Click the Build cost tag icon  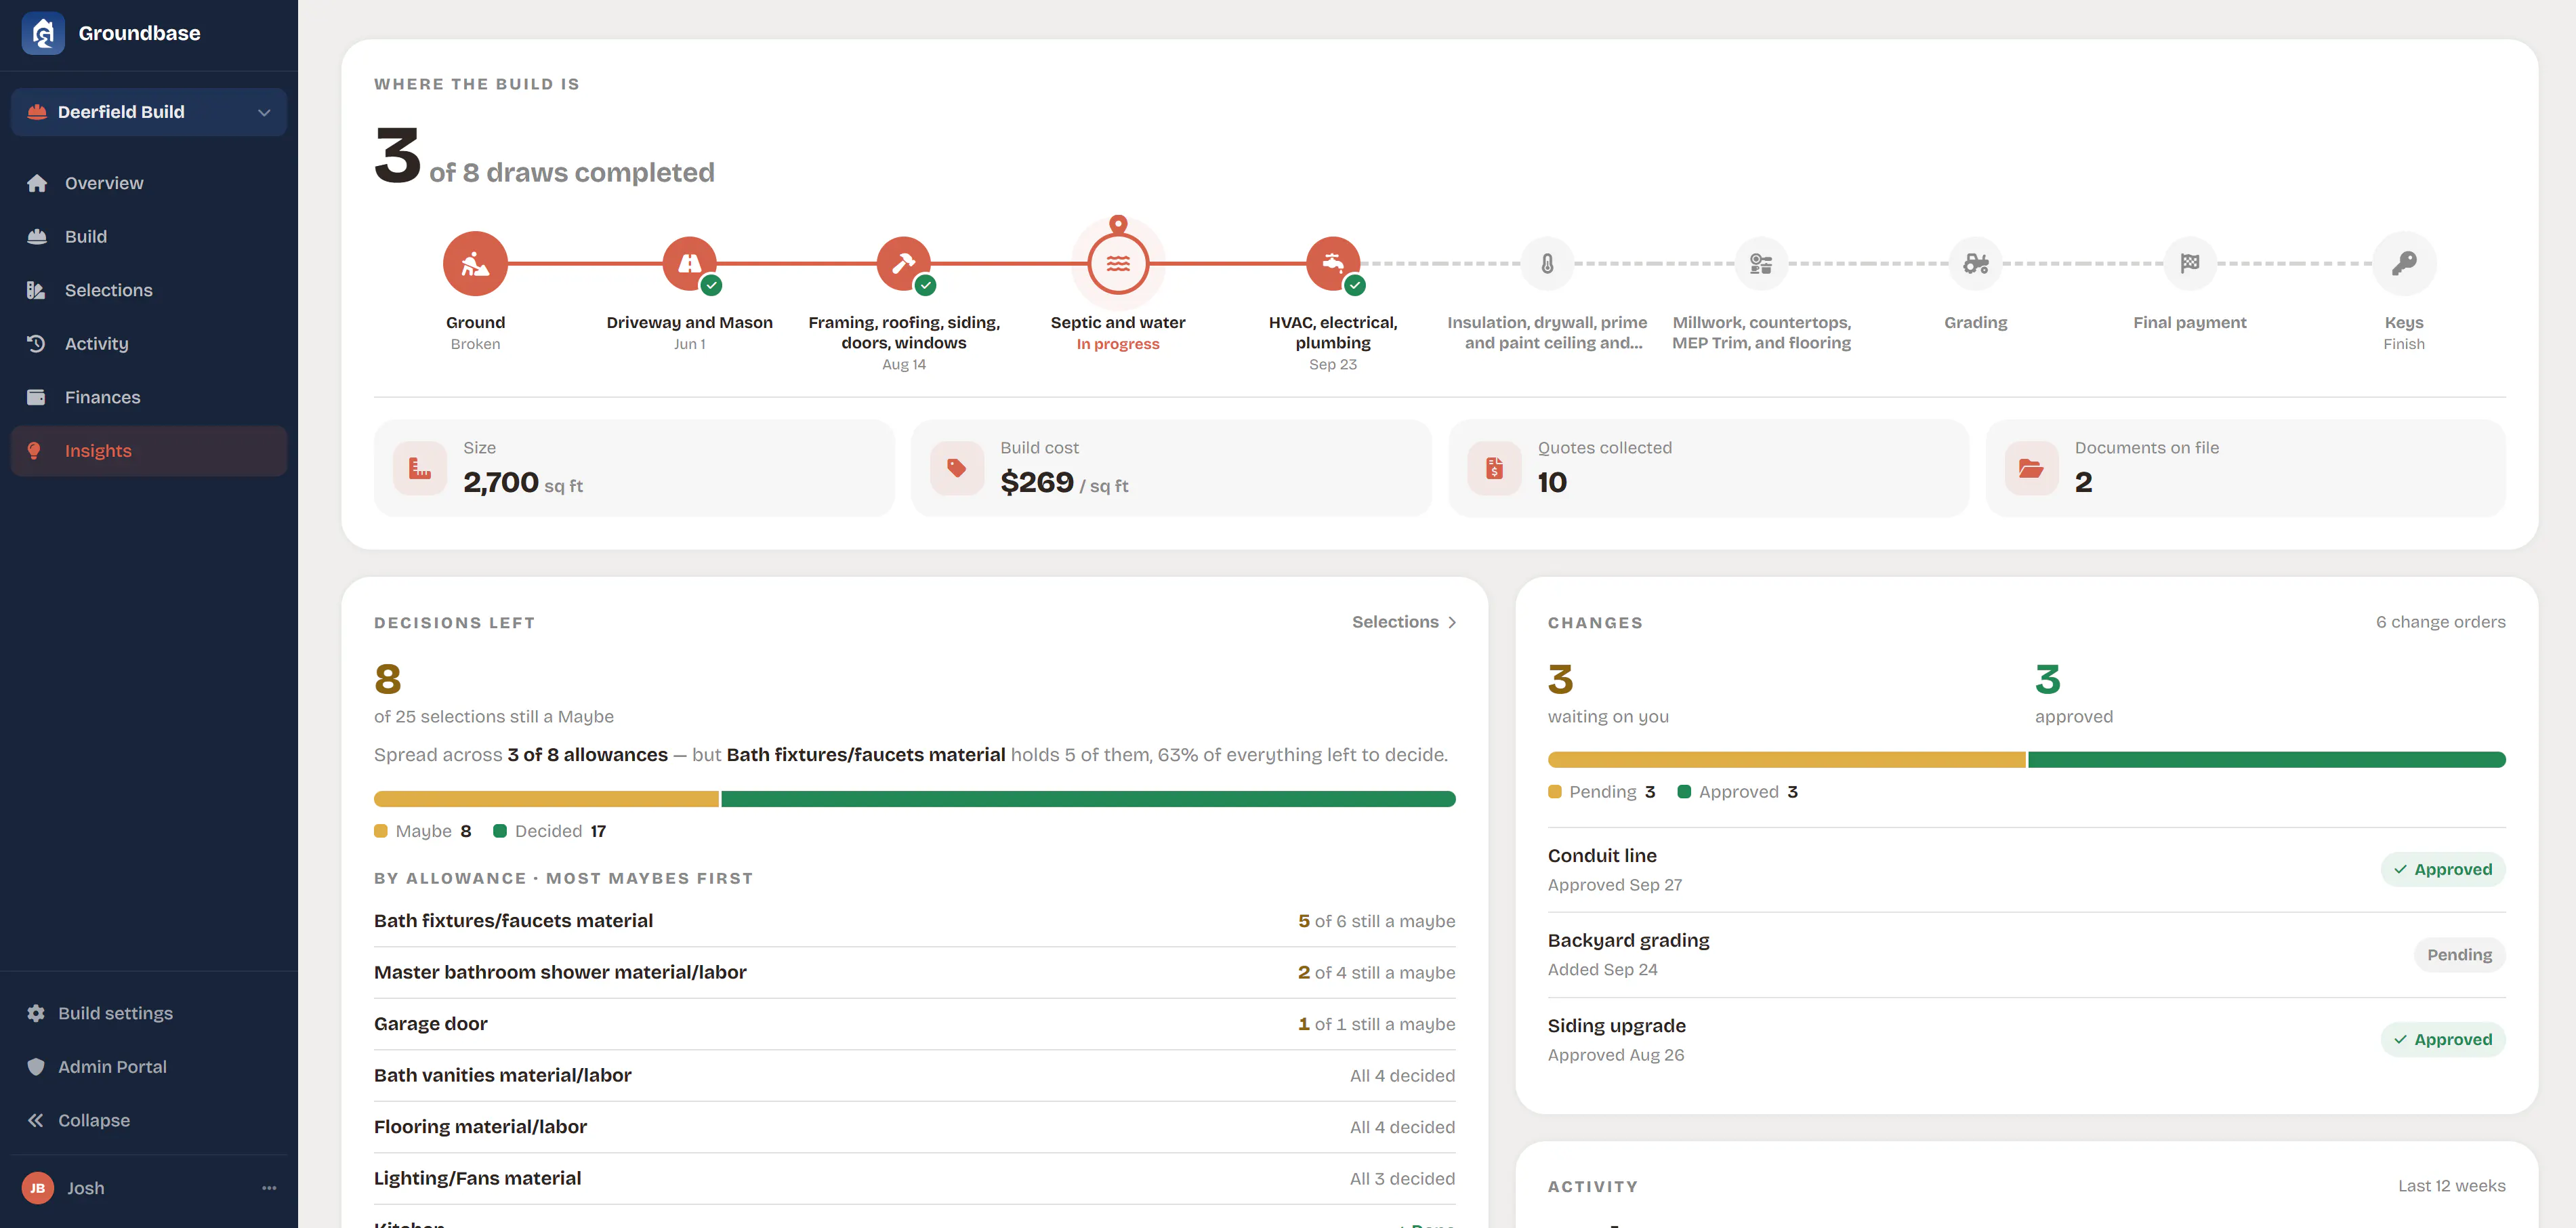[x=957, y=468]
